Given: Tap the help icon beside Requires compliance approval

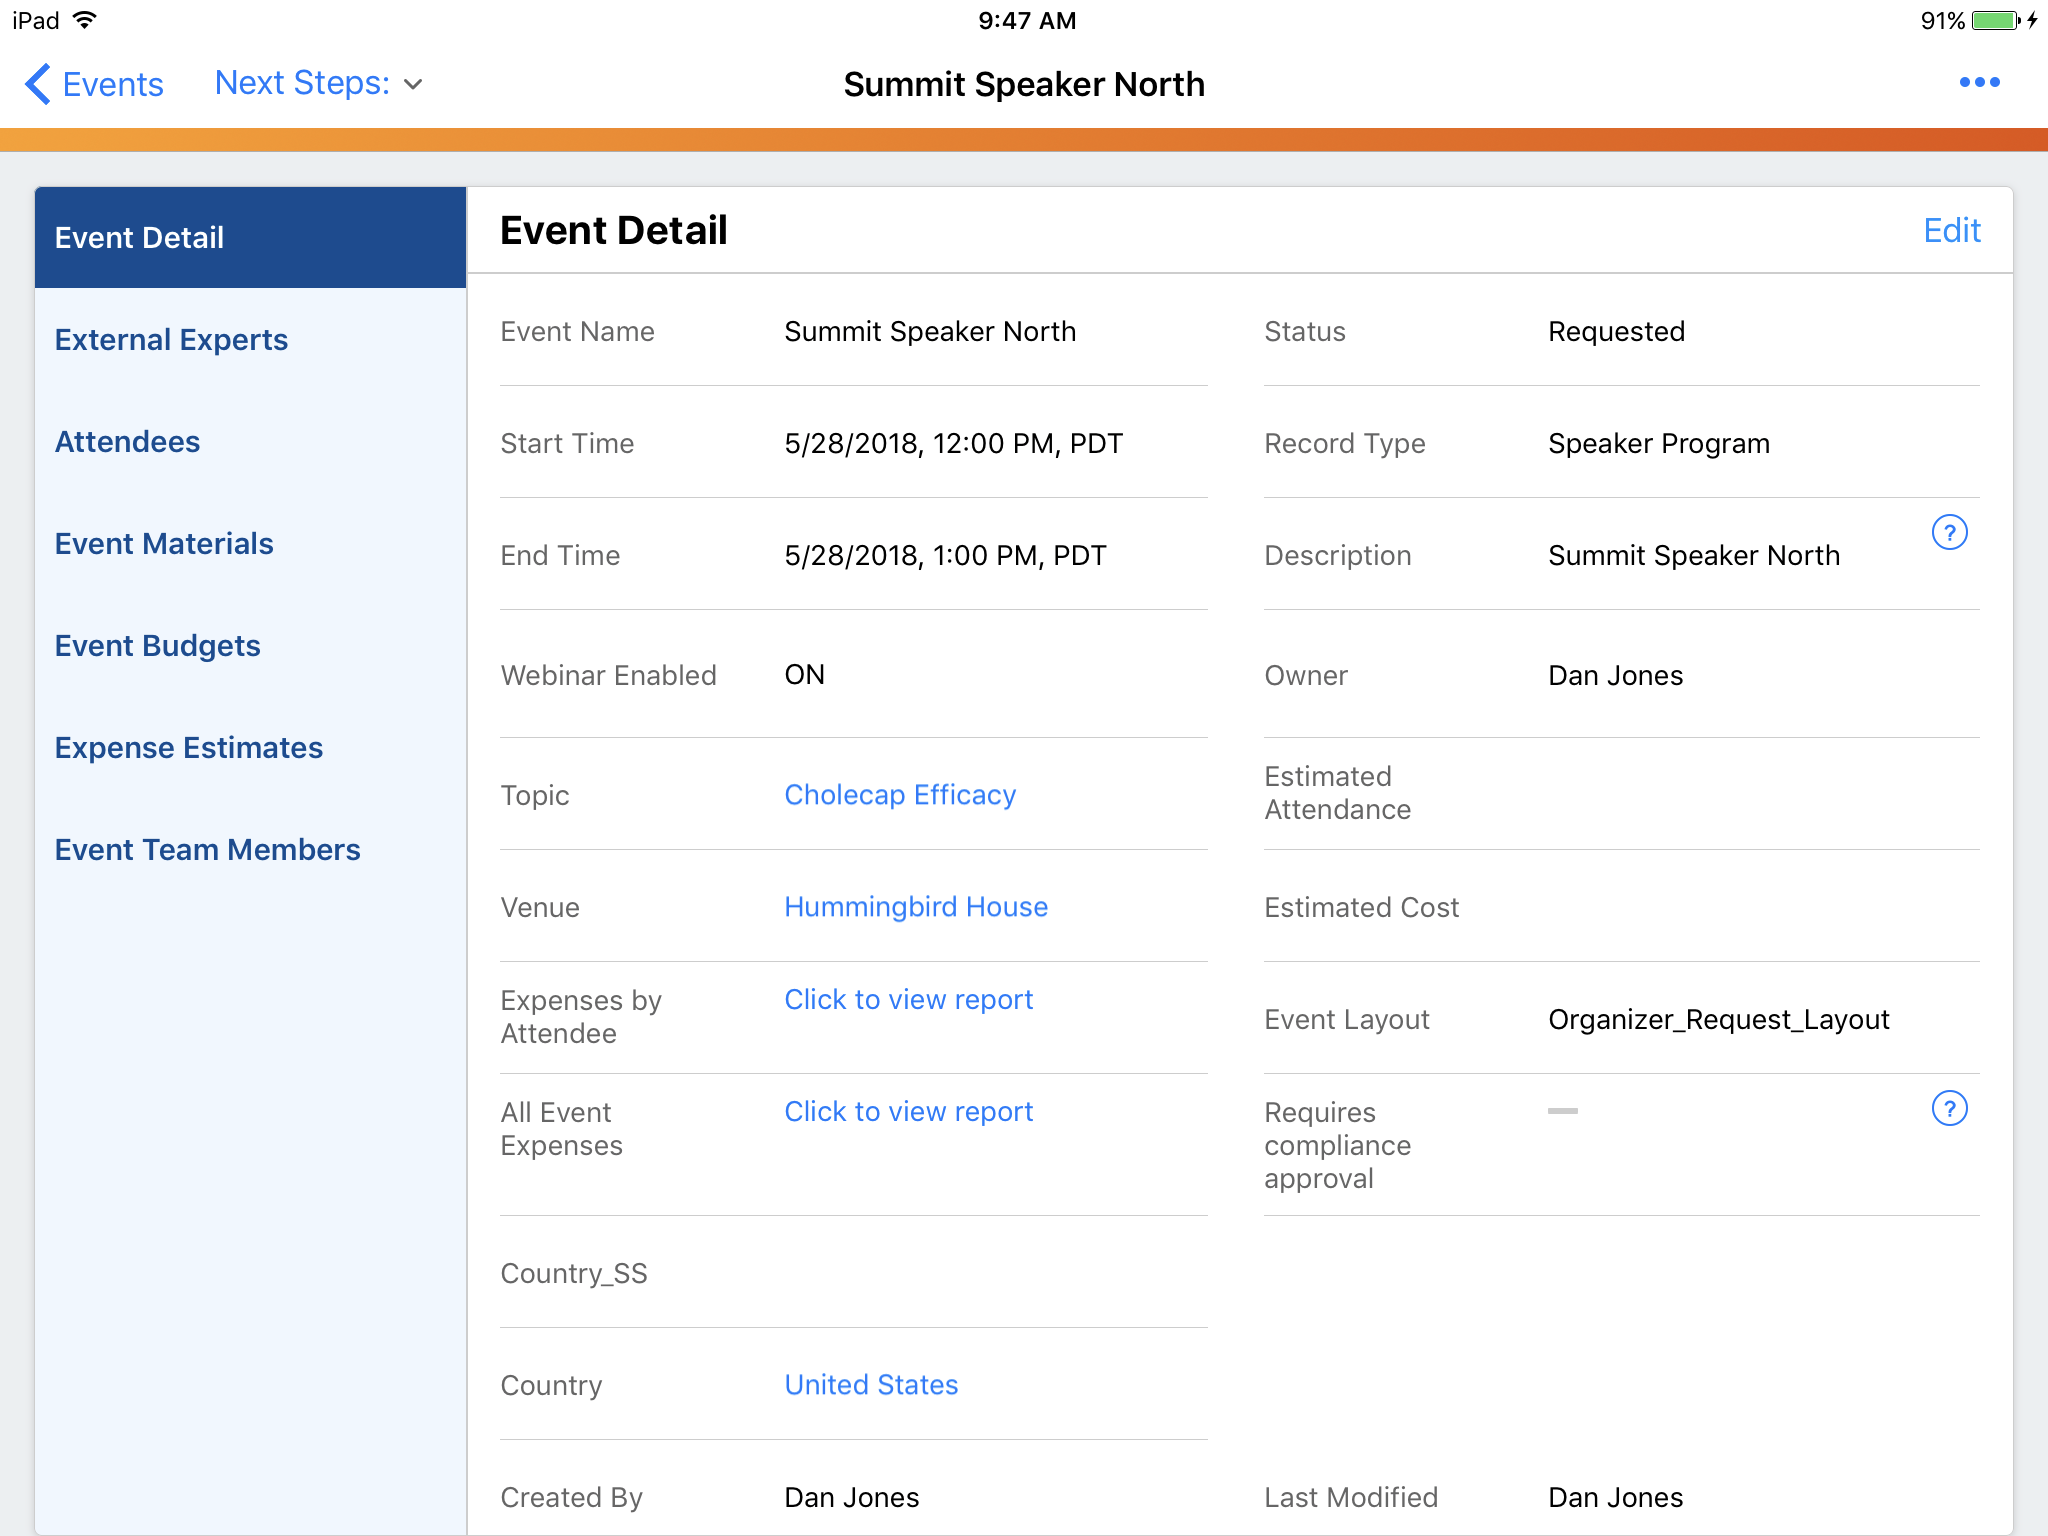Looking at the screenshot, I should click(x=1948, y=1109).
